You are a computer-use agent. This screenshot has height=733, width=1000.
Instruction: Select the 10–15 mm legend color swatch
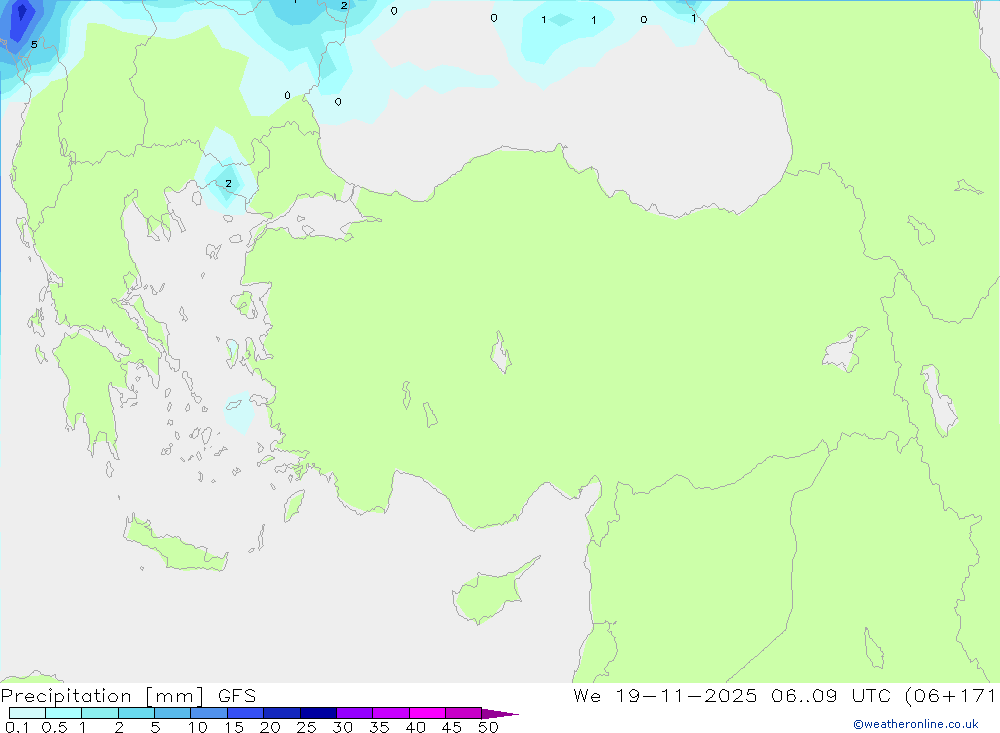point(209,713)
